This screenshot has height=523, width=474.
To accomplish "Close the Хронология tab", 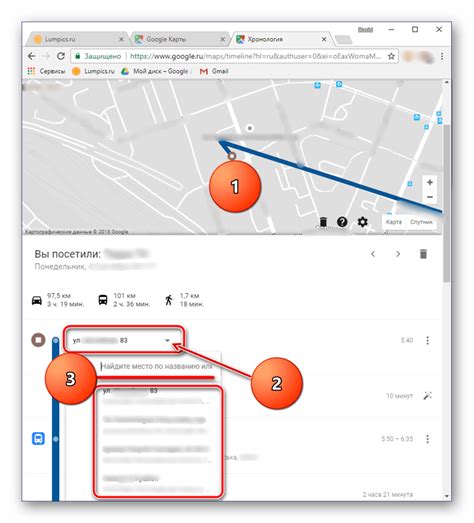I will (x=324, y=39).
